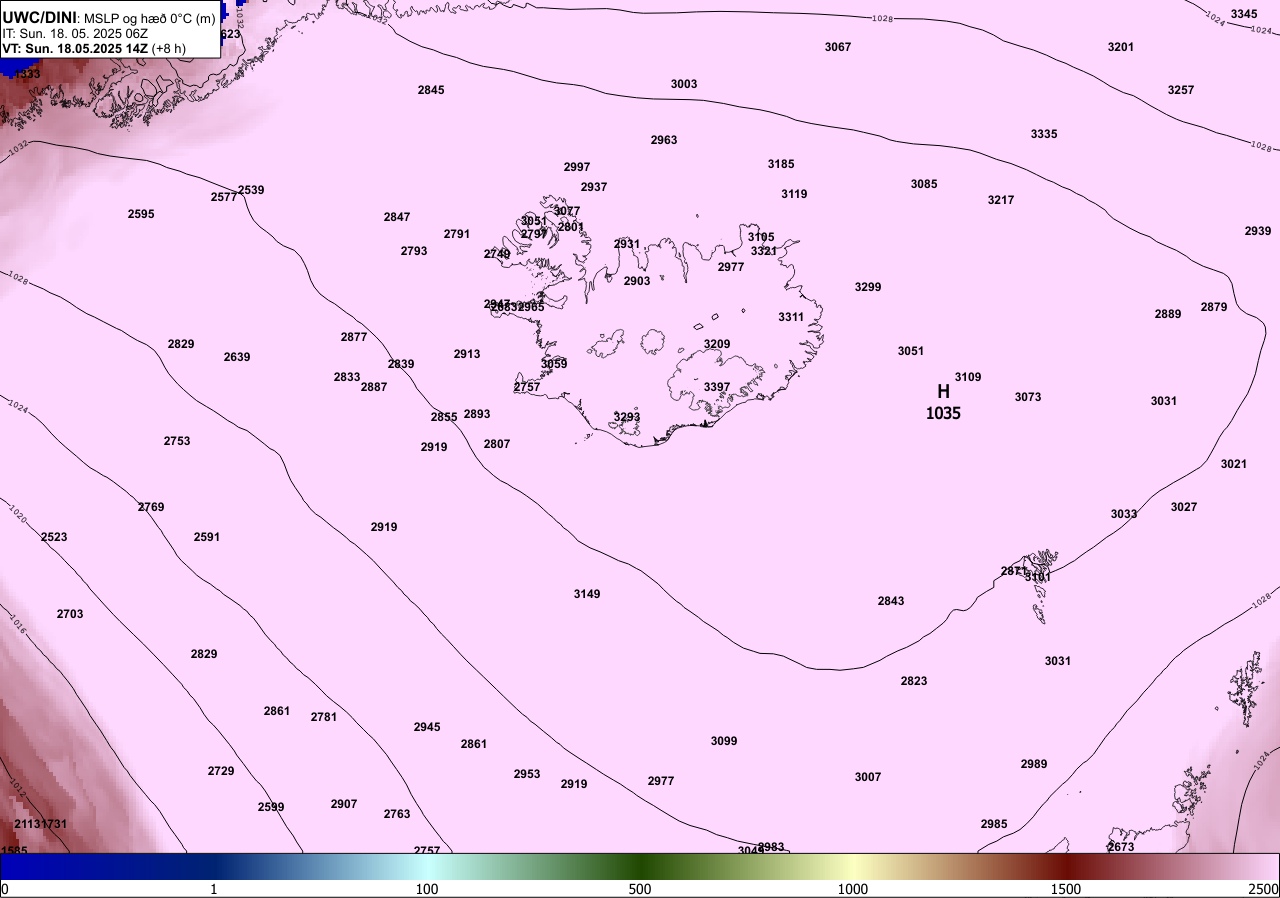Screen dimensions: 1280x898
Task: Click the 2843 height value
Action: coord(891,601)
